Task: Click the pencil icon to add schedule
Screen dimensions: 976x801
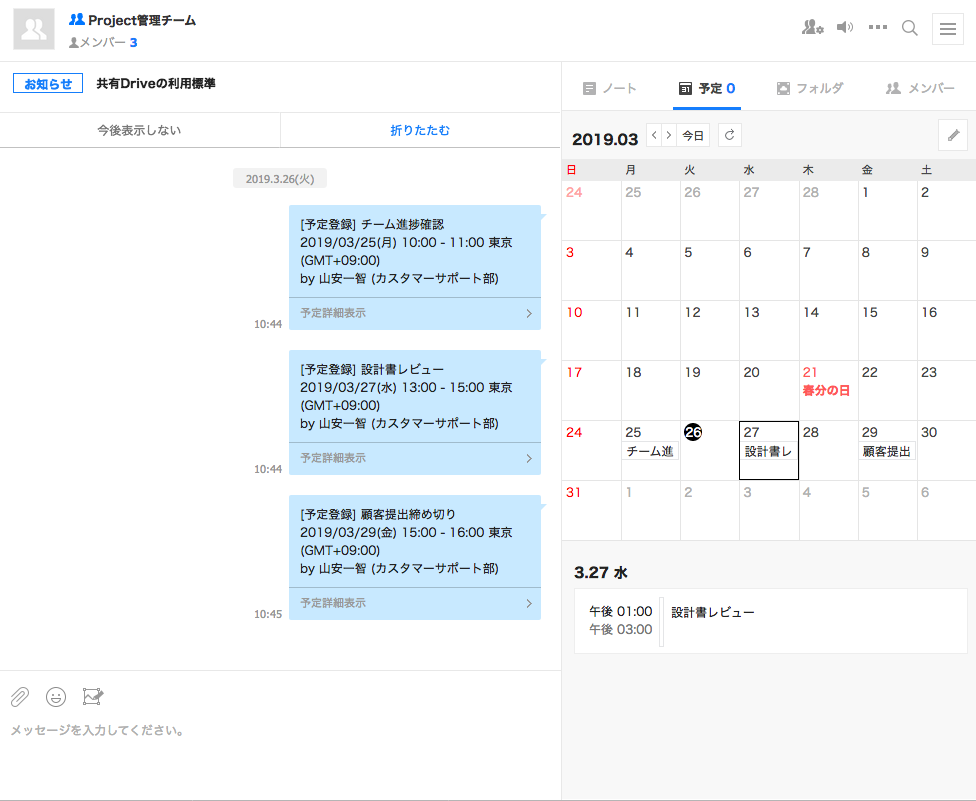Action: point(953,135)
